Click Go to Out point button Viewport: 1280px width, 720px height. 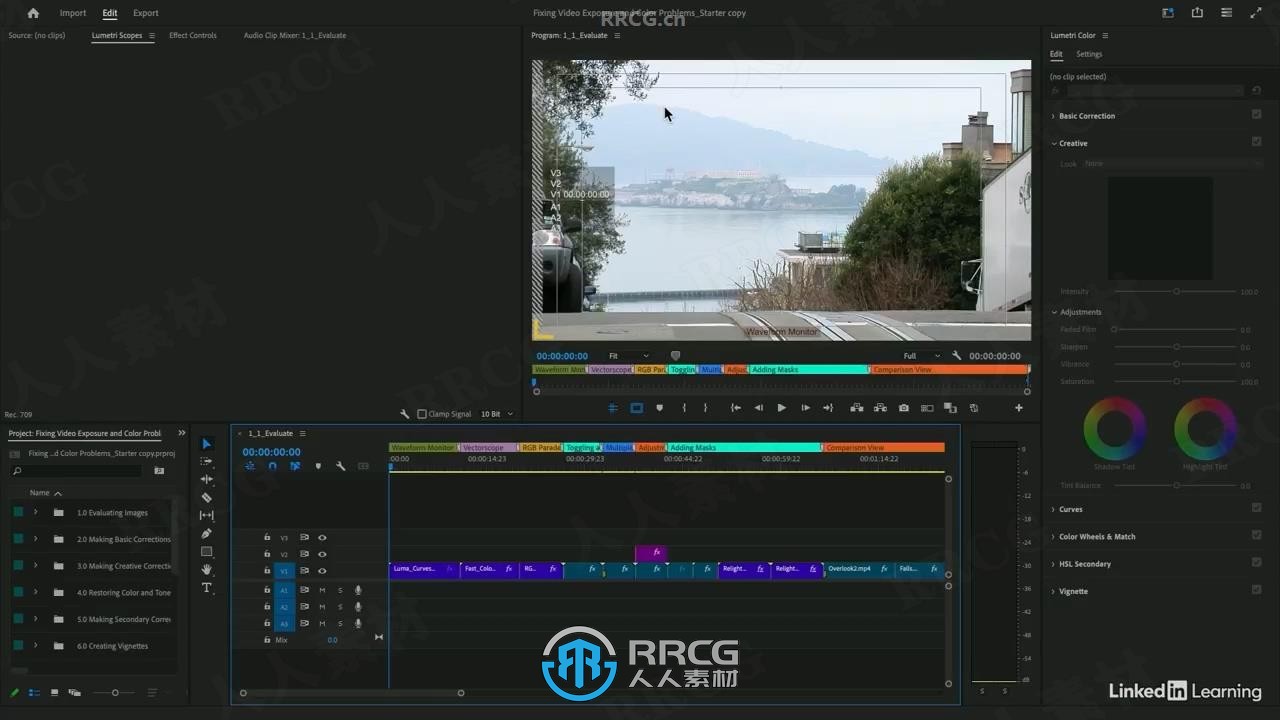(828, 408)
